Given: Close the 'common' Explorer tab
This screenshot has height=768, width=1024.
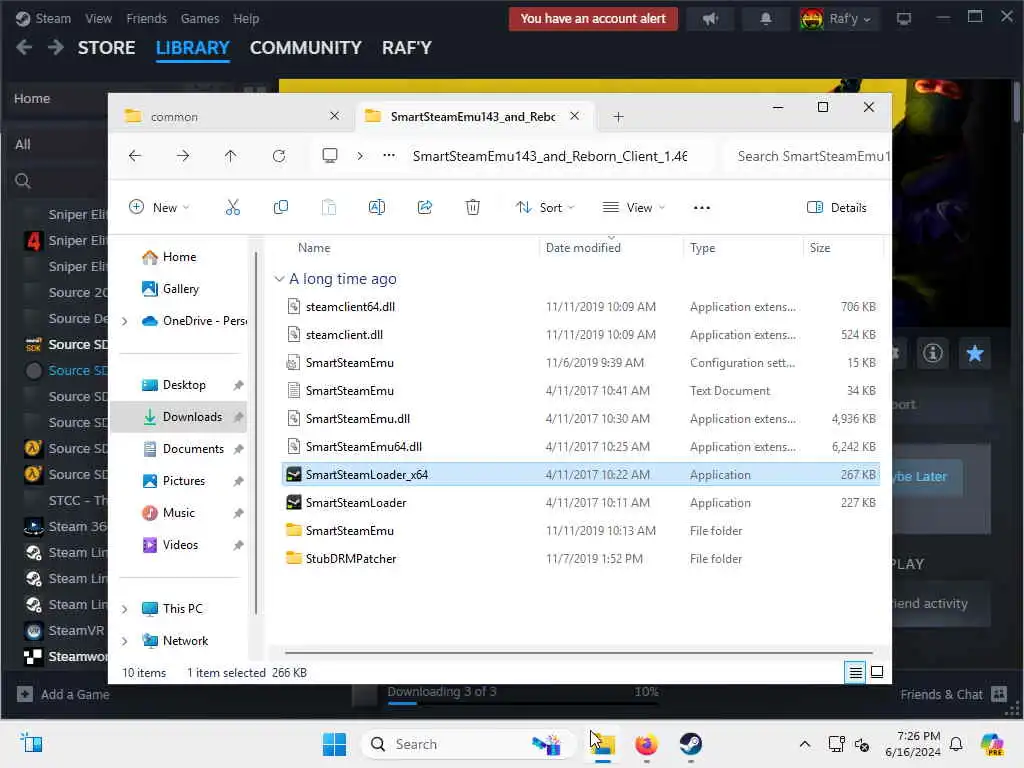Looking at the screenshot, I should pos(334,116).
